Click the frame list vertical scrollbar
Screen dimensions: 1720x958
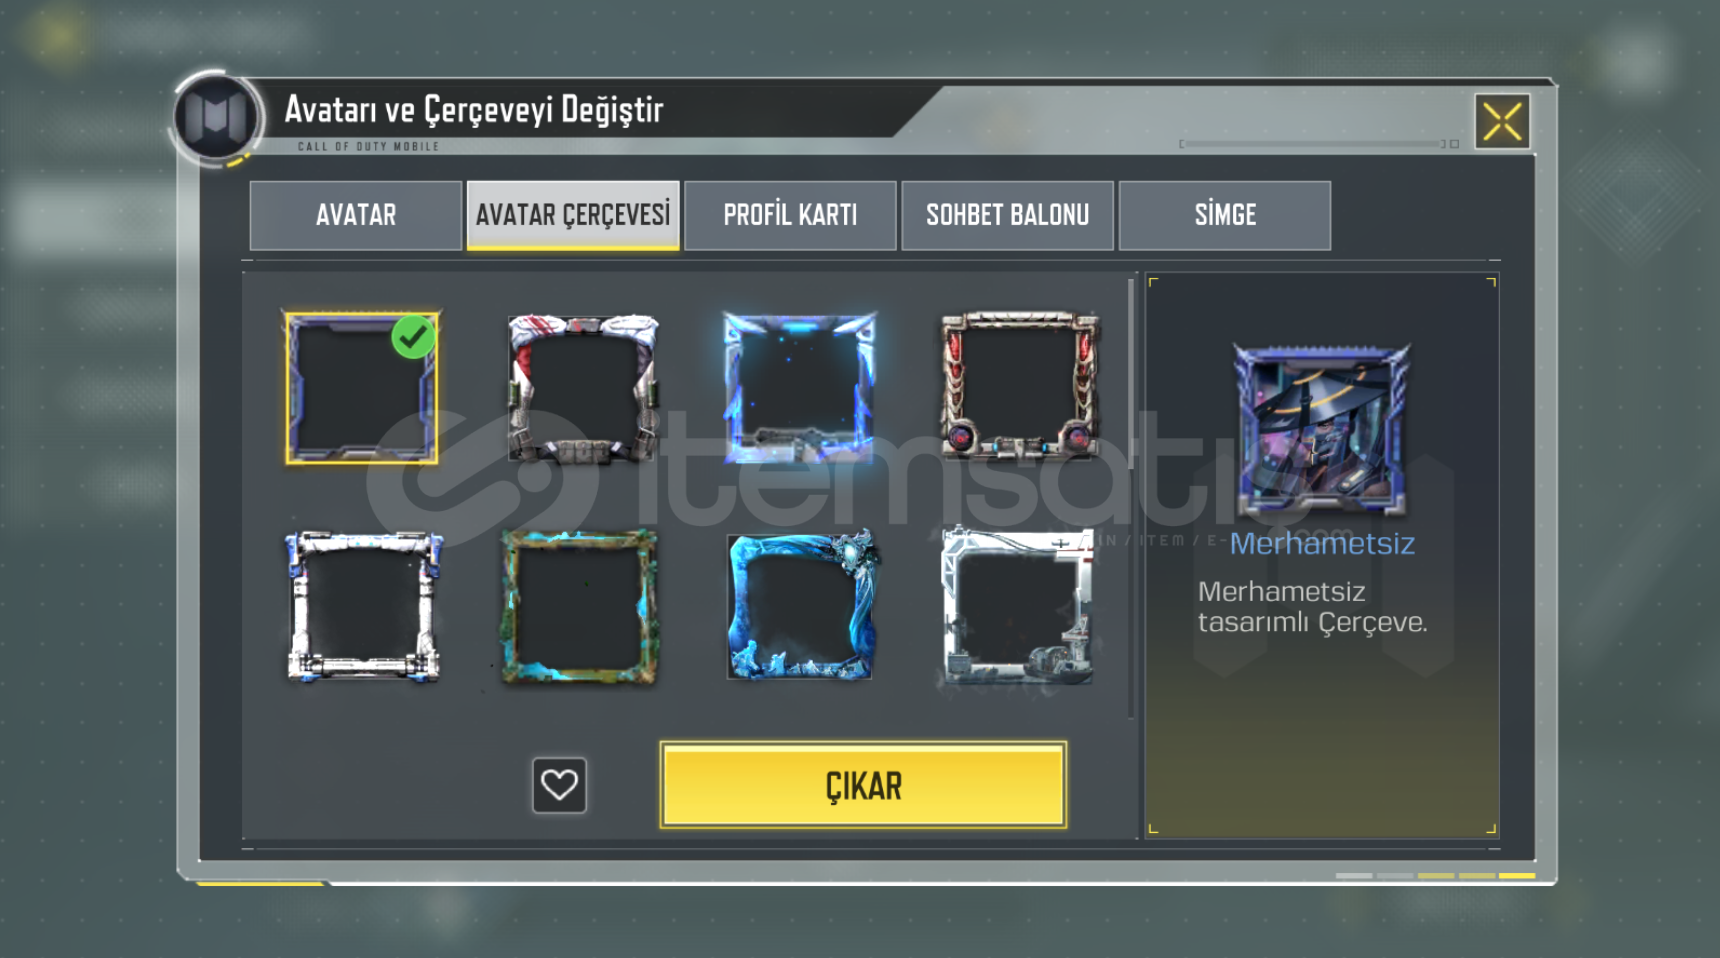[1131, 373]
